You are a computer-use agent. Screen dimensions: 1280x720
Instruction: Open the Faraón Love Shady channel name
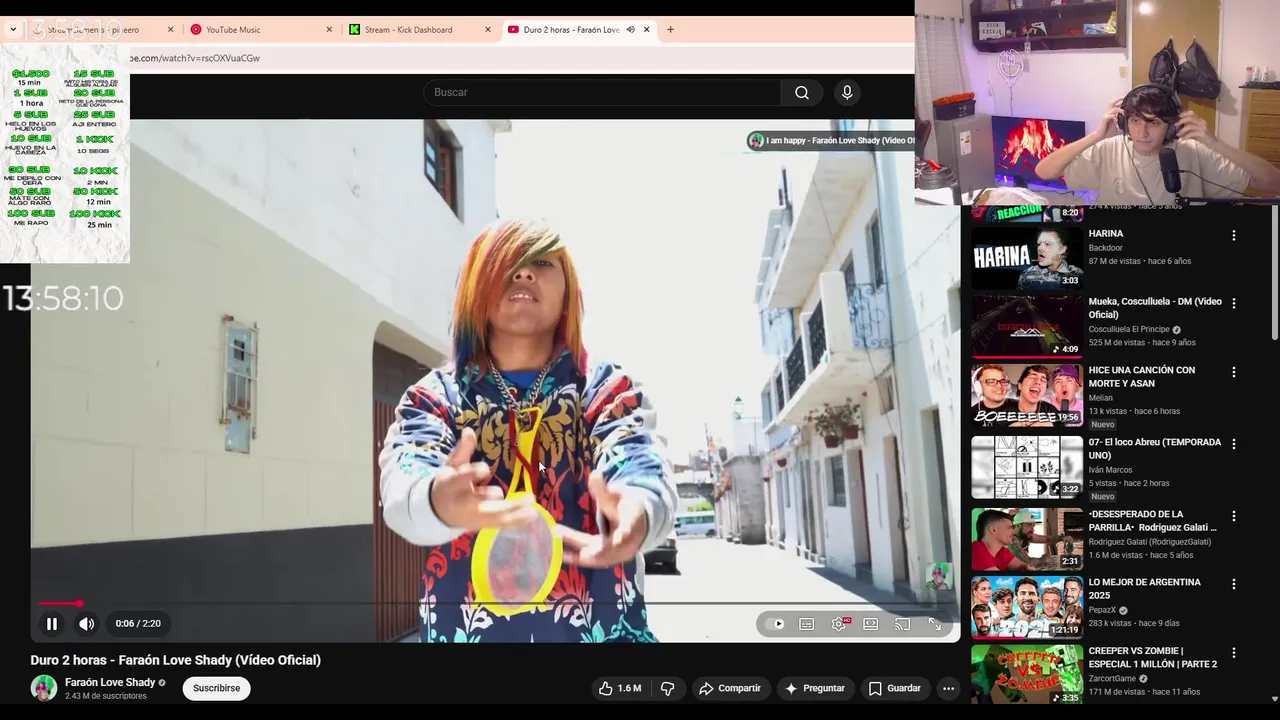(x=110, y=683)
